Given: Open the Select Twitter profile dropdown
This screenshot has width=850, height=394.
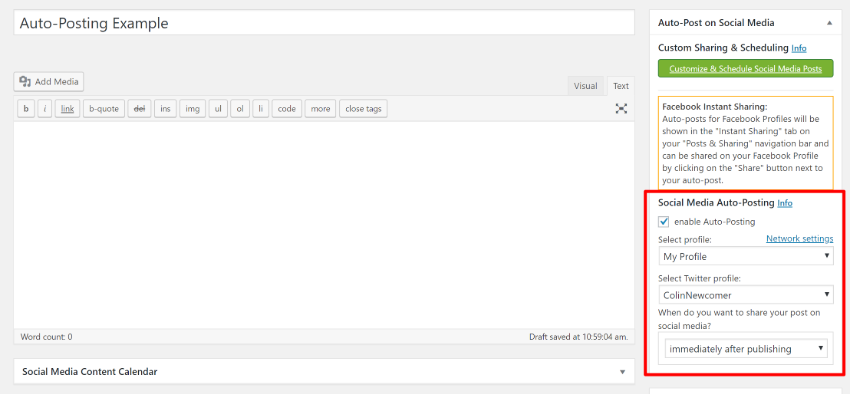Looking at the screenshot, I should pos(745,295).
